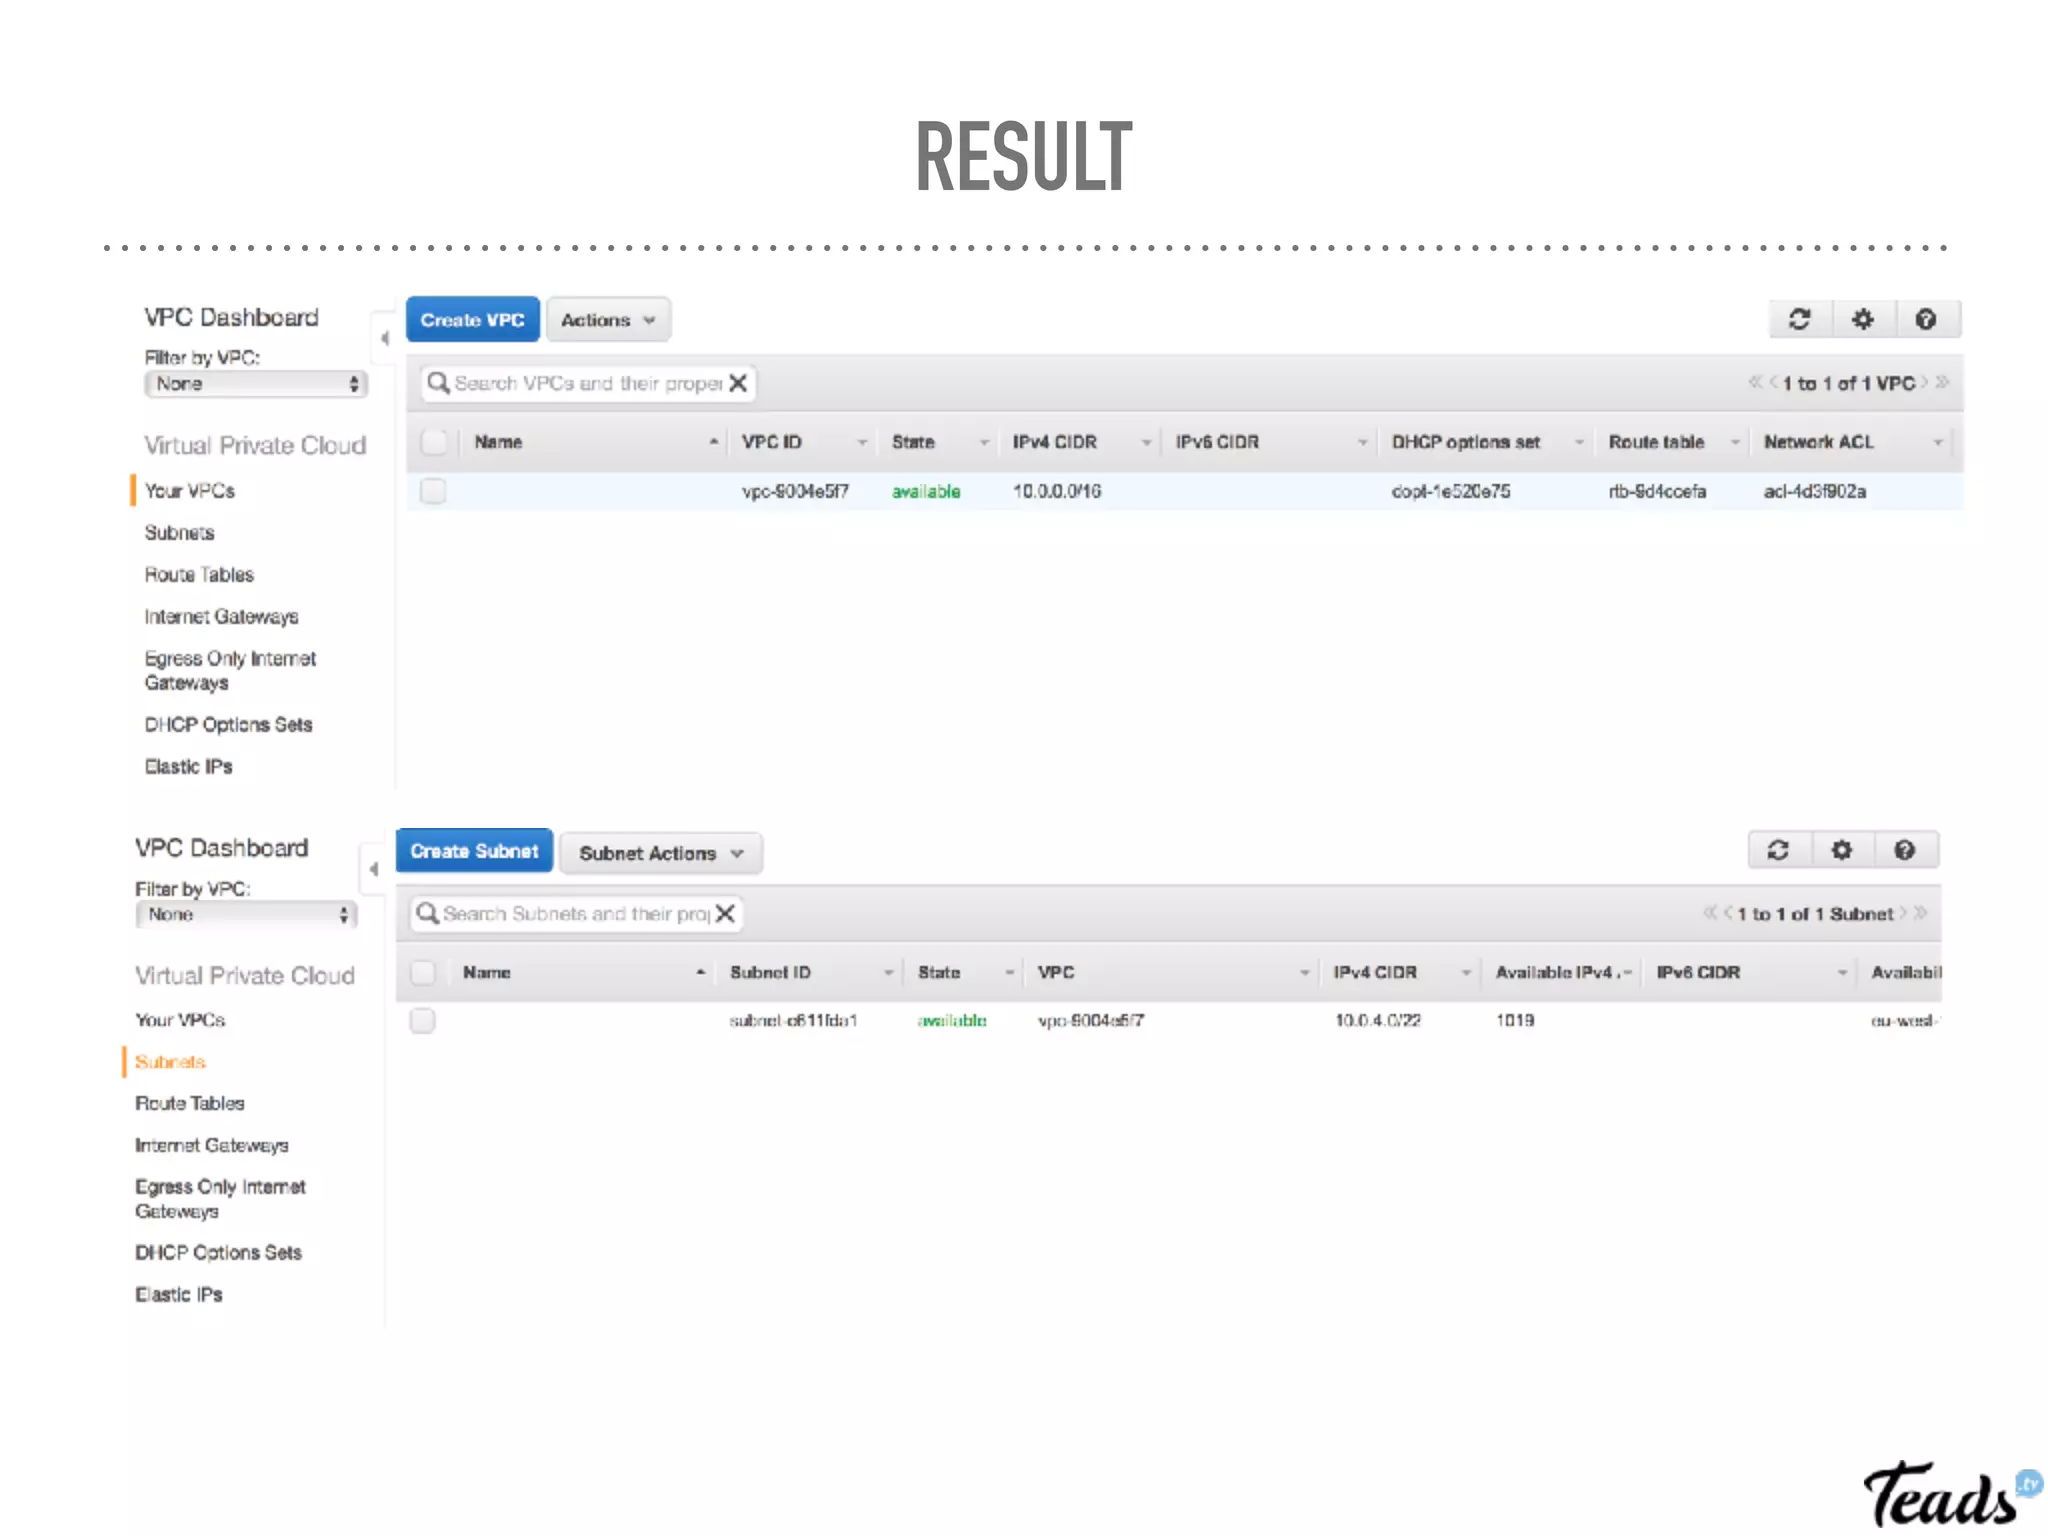Refresh the subnet list
Viewport: 2048px width, 1536px height.
coord(1778,850)
